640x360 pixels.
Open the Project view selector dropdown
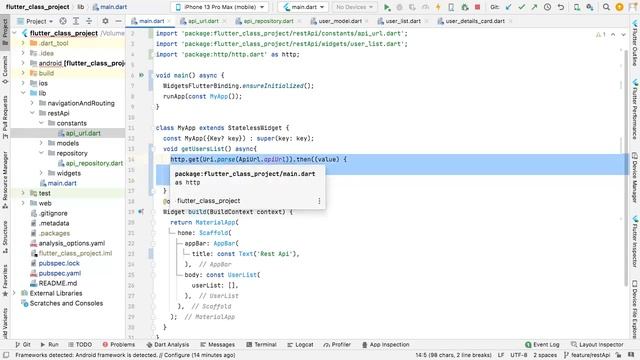pos(36,21)
